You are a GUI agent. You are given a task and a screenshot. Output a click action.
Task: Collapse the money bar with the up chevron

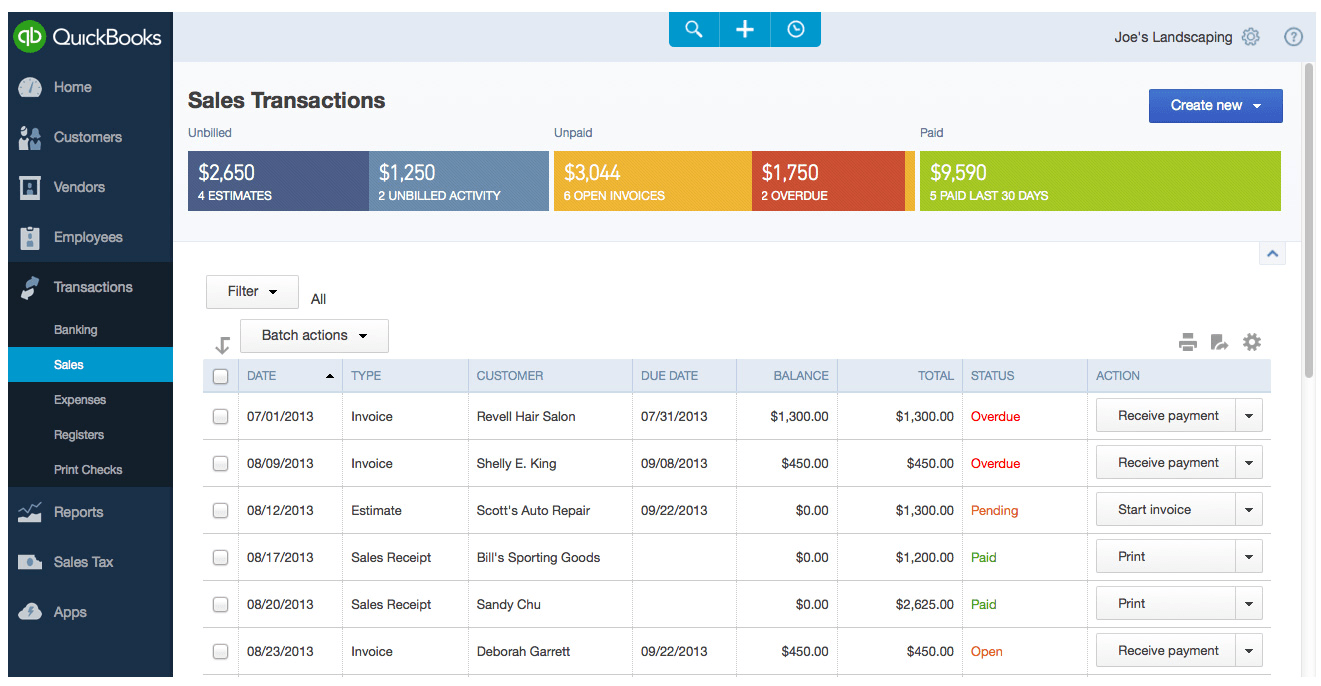(1272, 254)
